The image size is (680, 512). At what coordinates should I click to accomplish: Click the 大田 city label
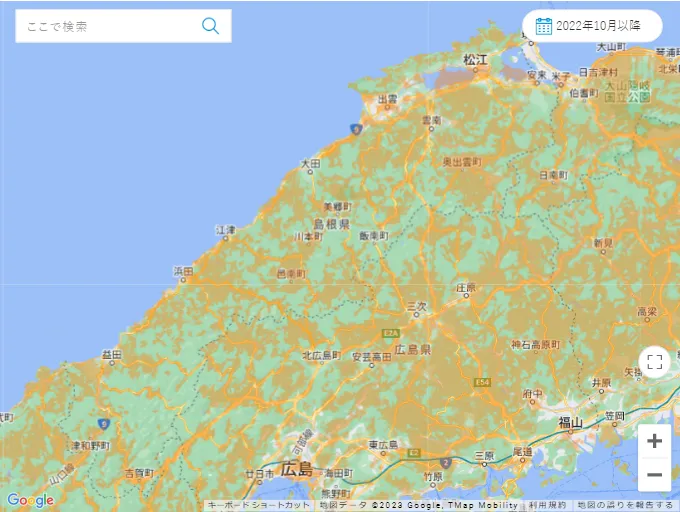[x=311, y=163]
